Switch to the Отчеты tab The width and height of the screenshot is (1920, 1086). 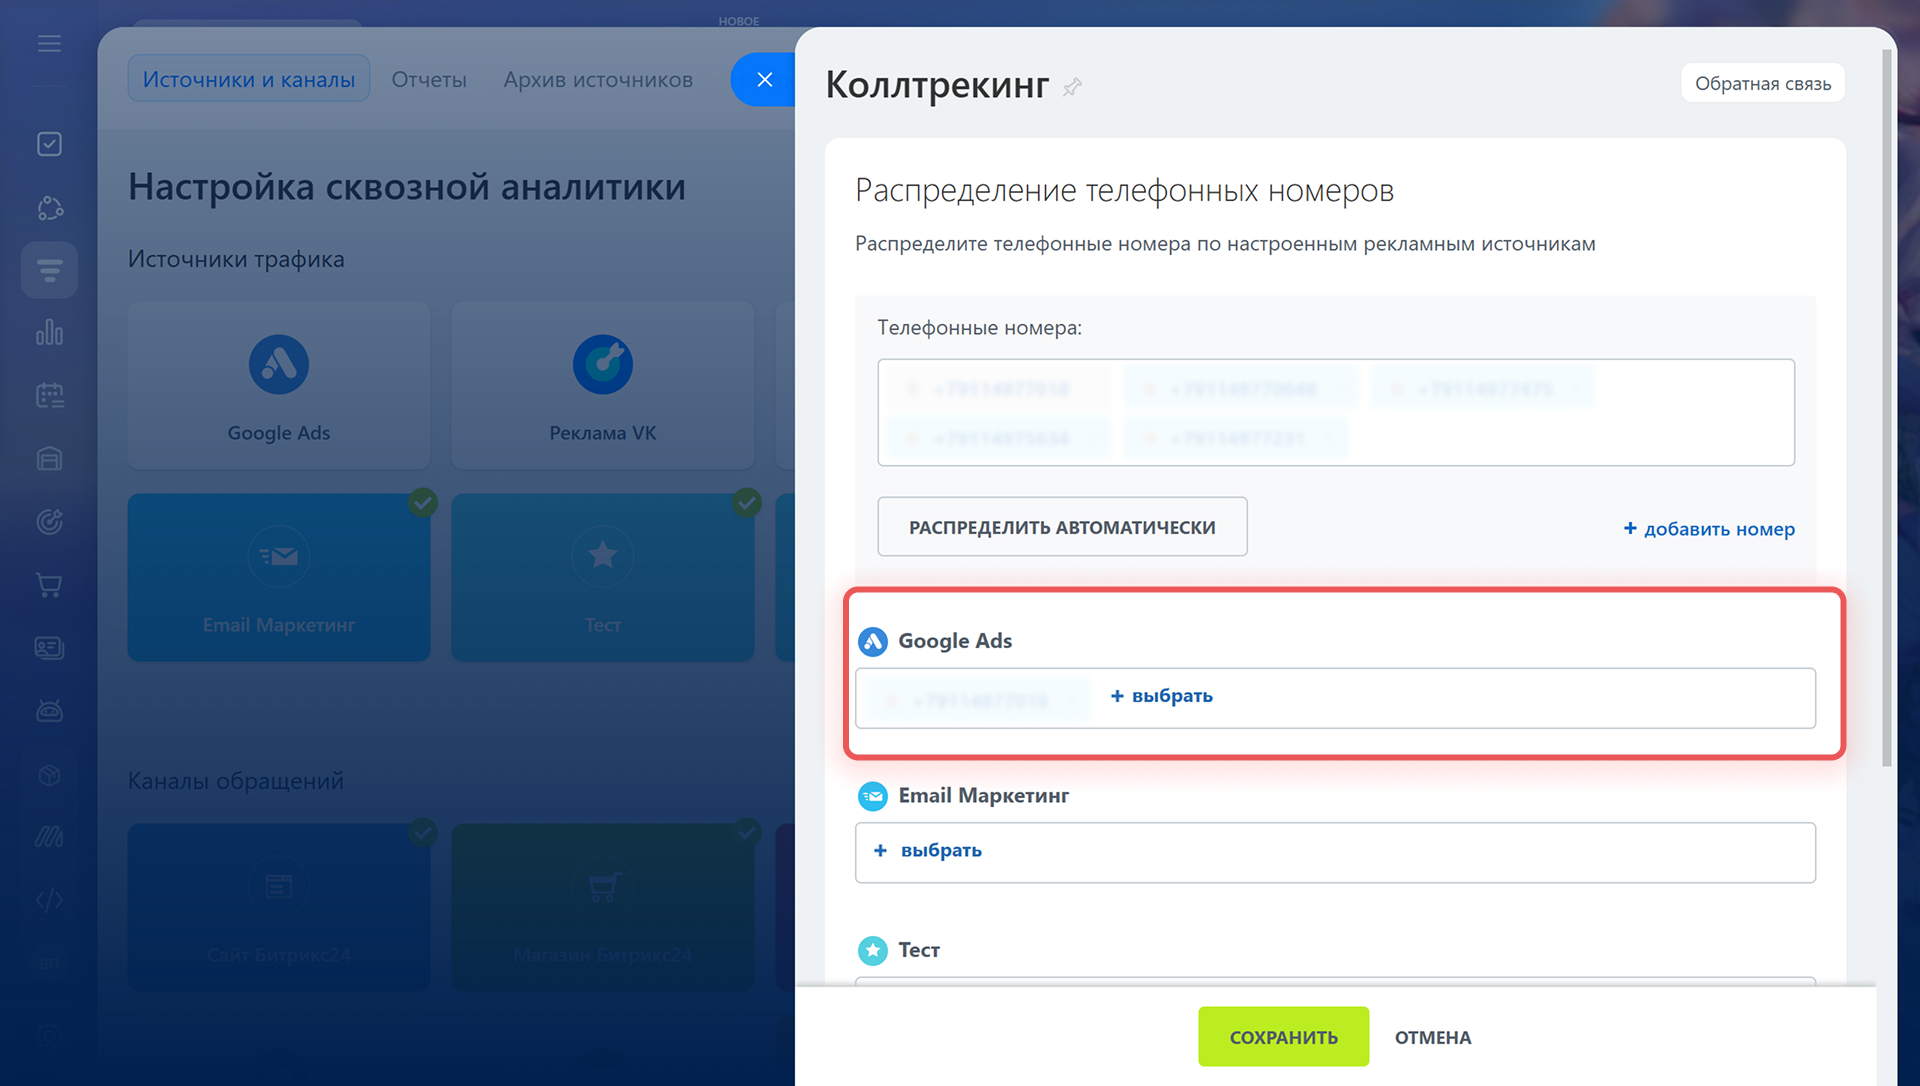click(x=429, y=79)
